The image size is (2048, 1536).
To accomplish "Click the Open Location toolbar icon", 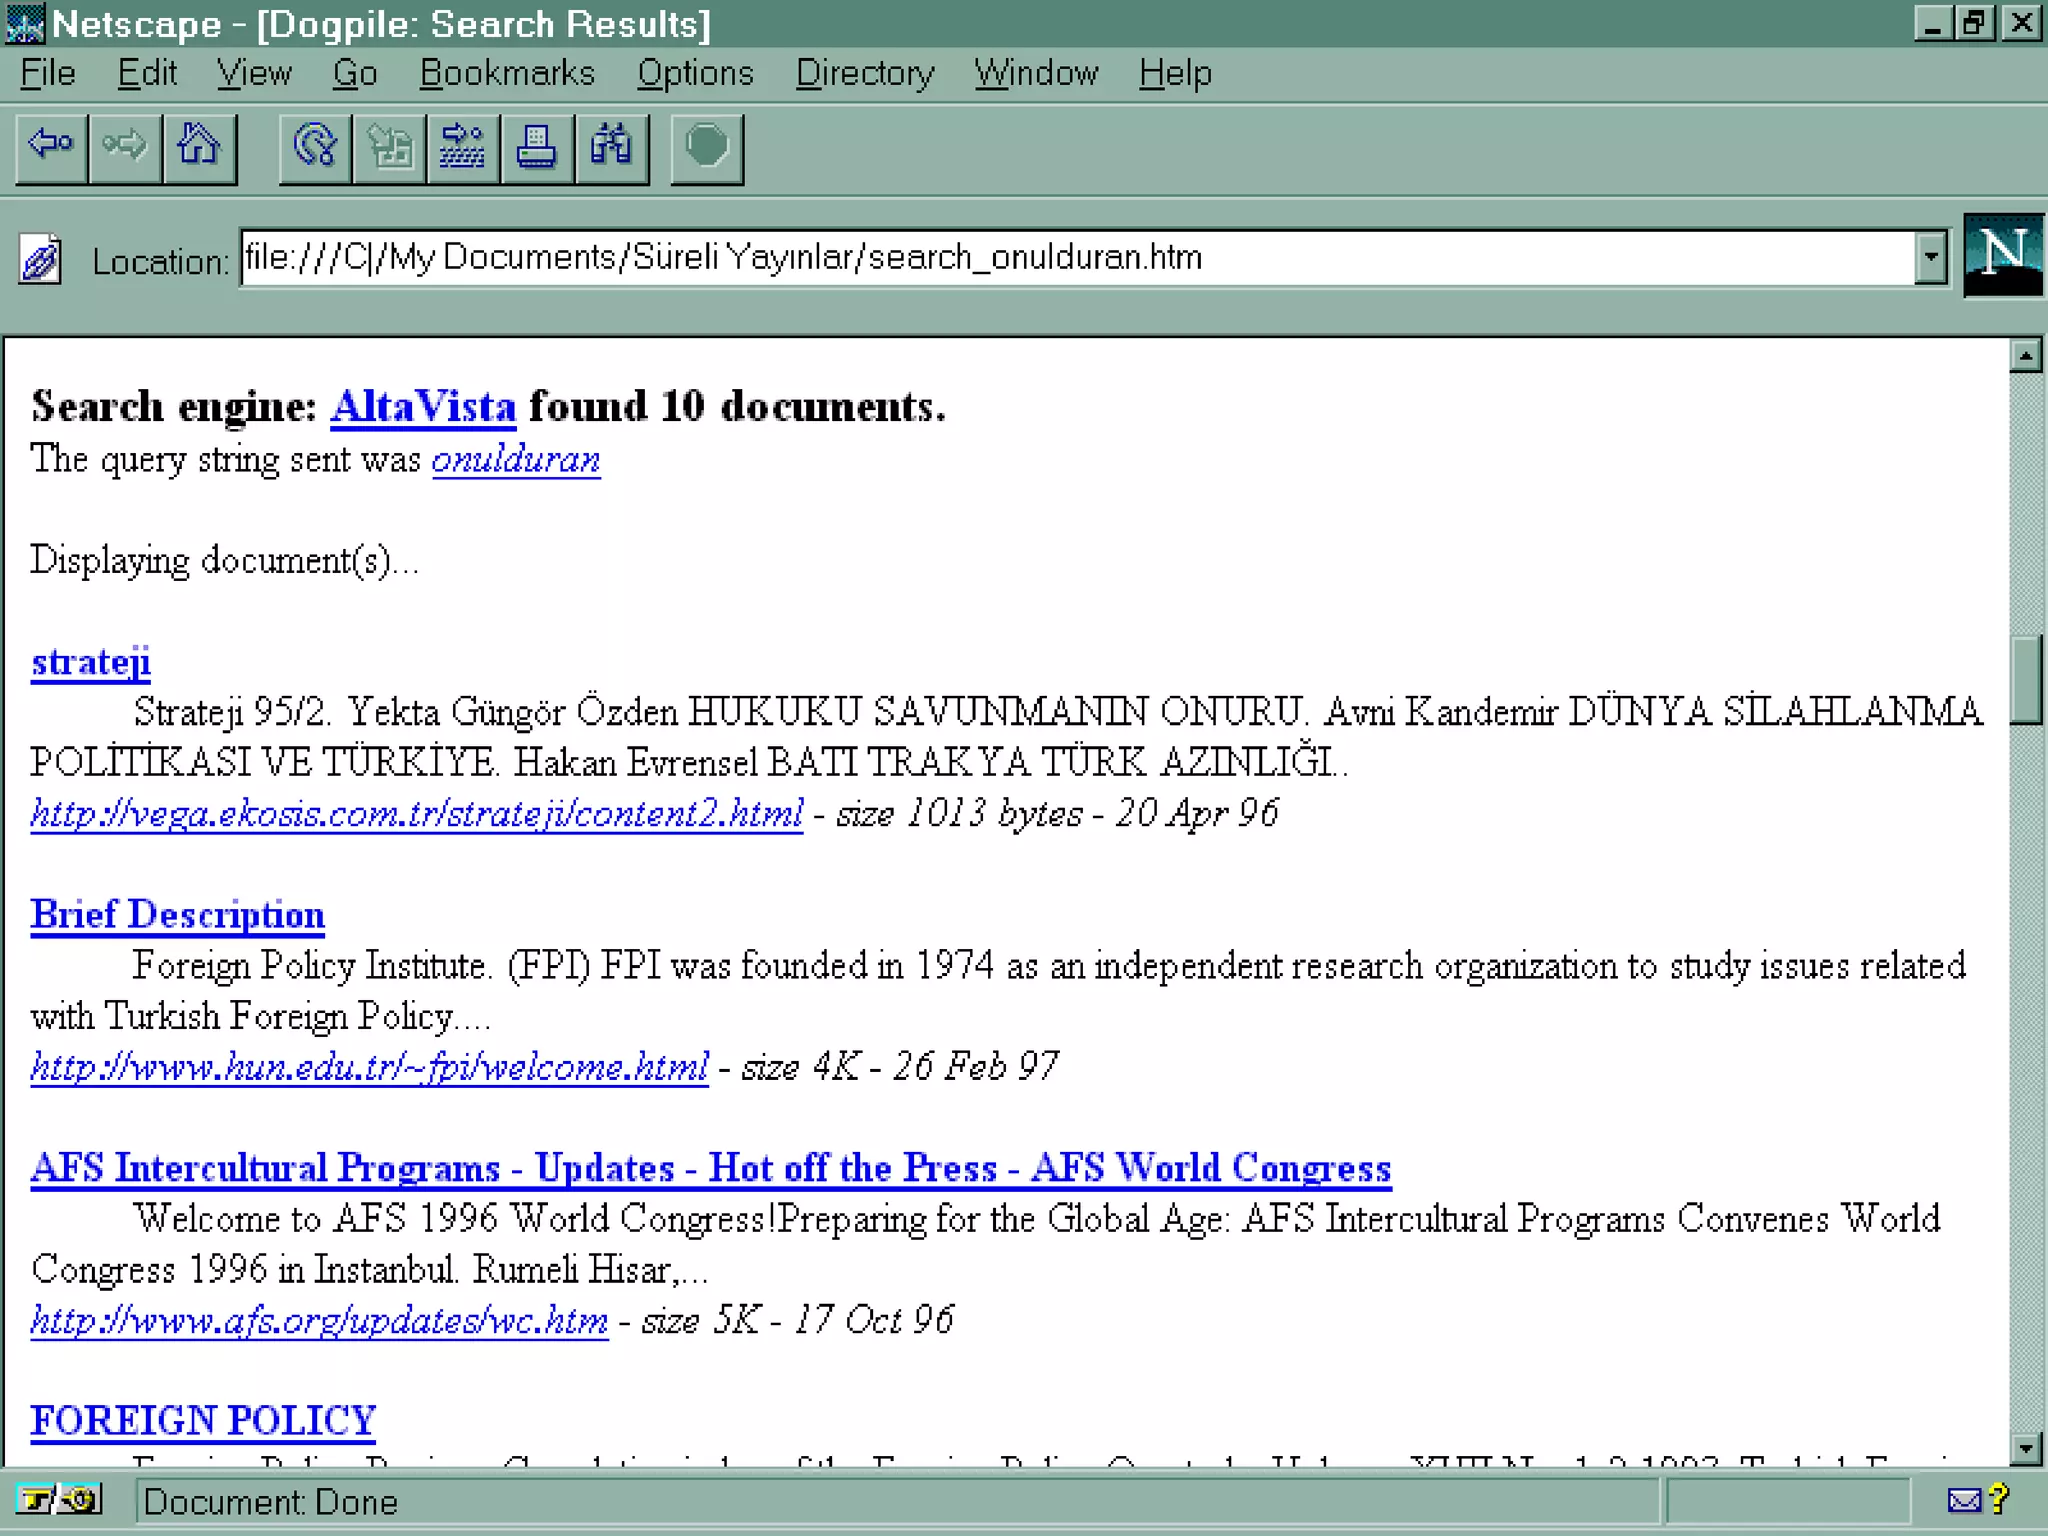I will [462, 148].
